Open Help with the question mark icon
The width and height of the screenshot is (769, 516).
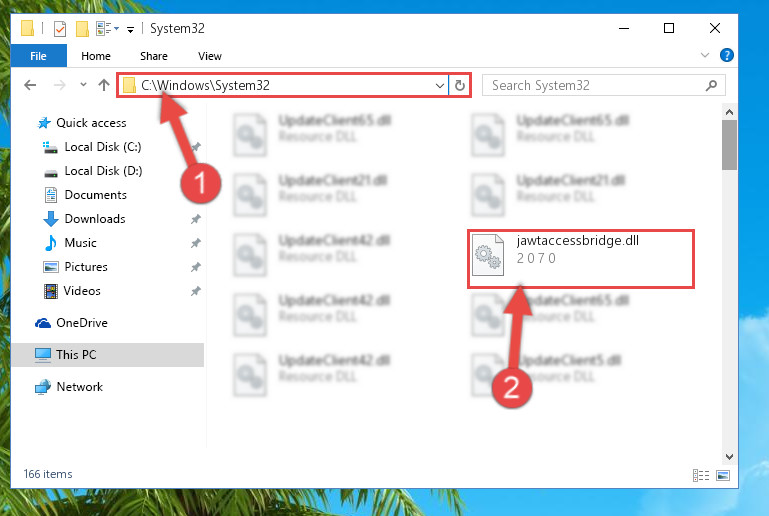[726, 55]
